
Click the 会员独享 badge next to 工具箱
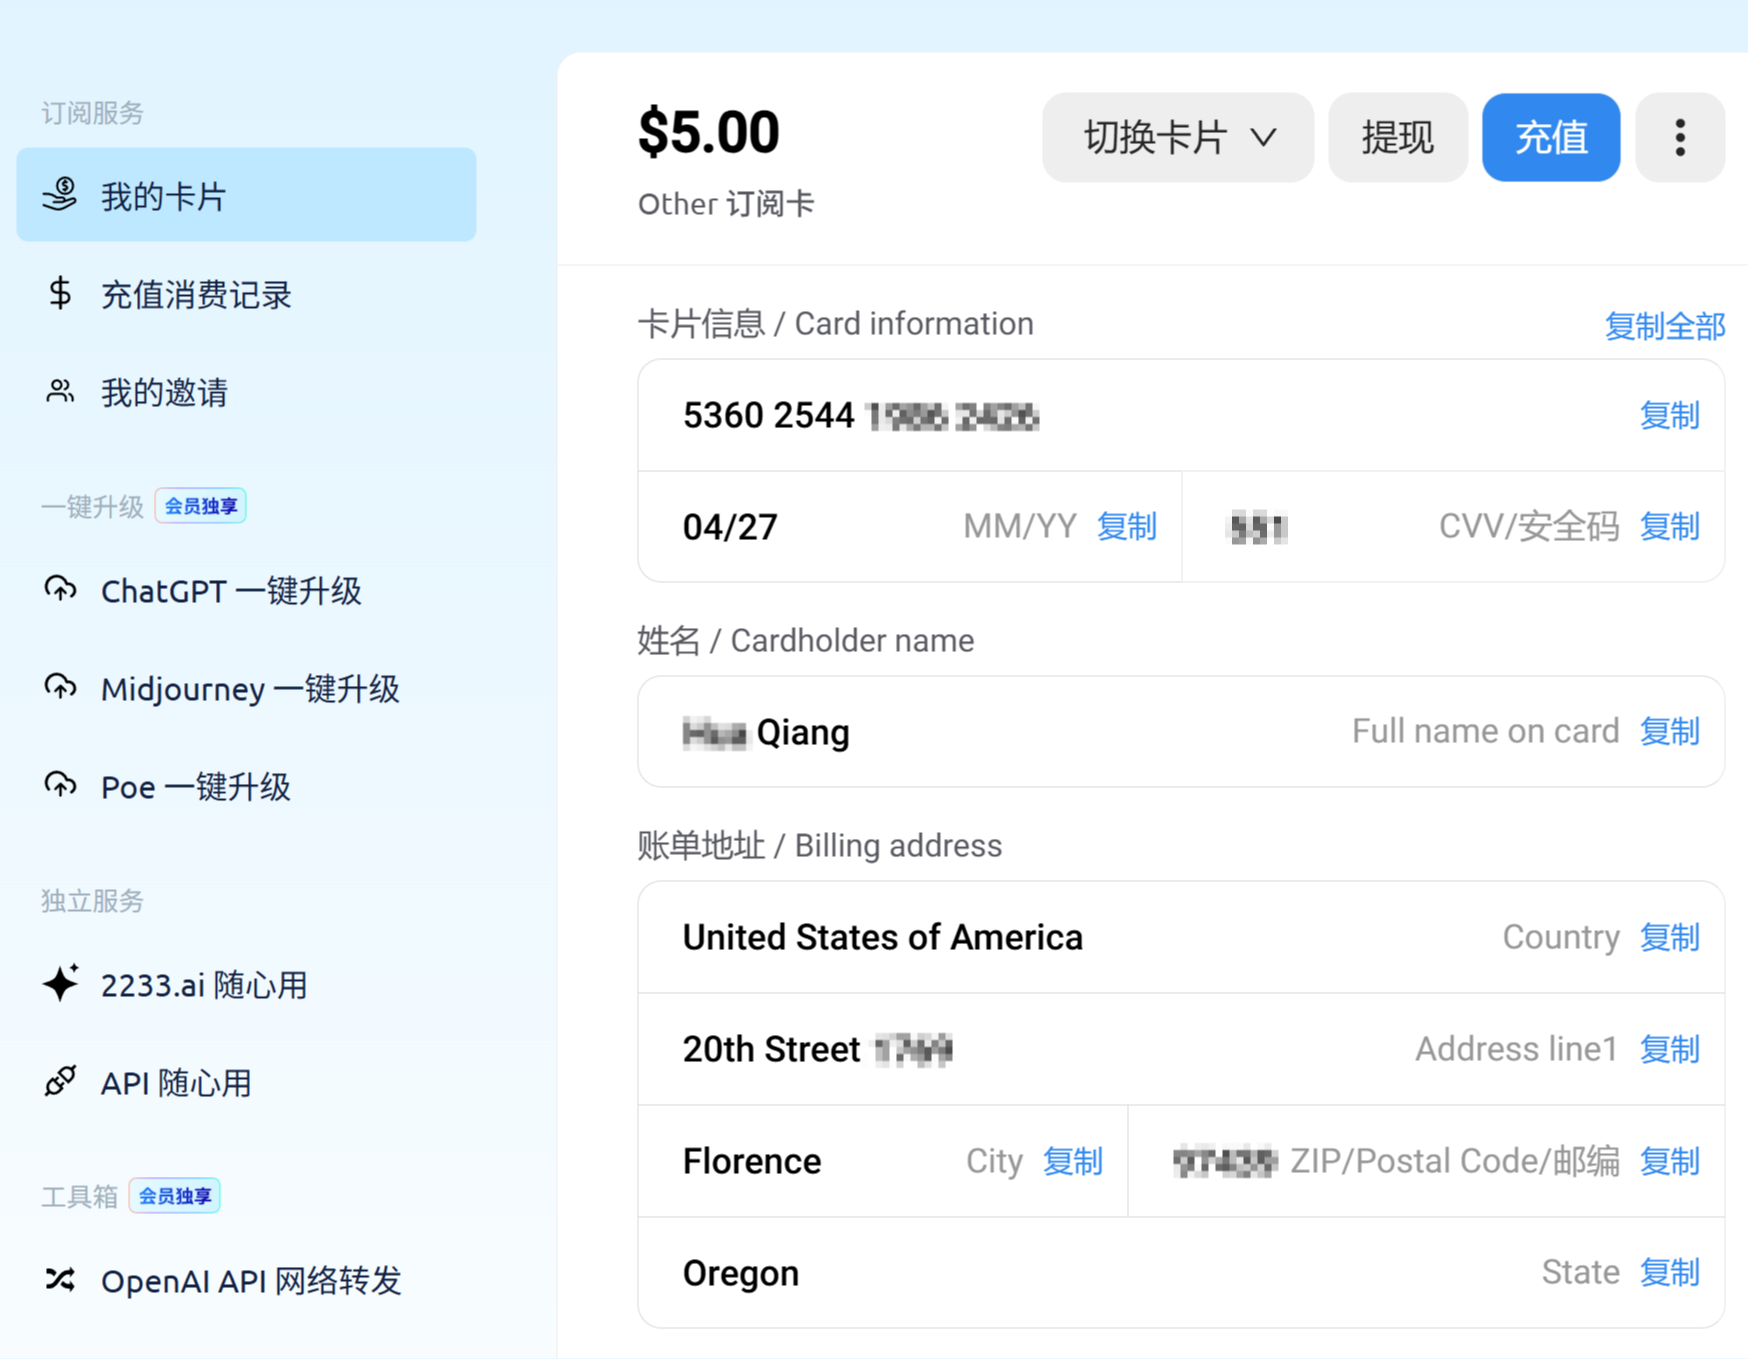[175, 1196]
